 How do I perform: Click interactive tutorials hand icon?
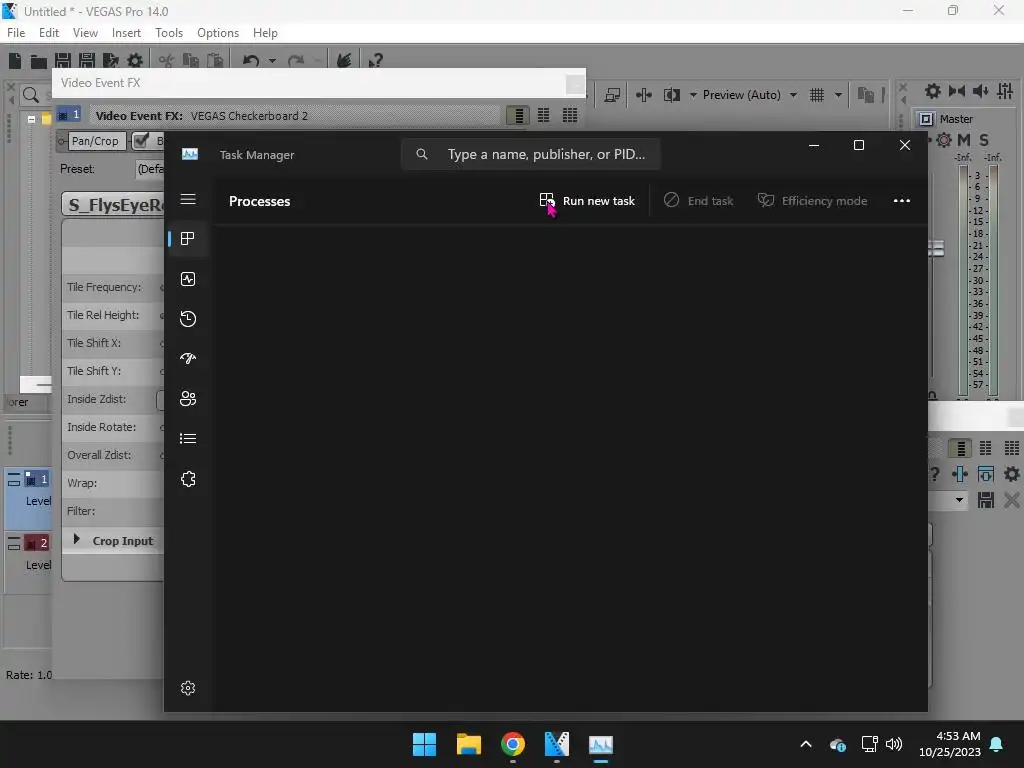point(344,61)
